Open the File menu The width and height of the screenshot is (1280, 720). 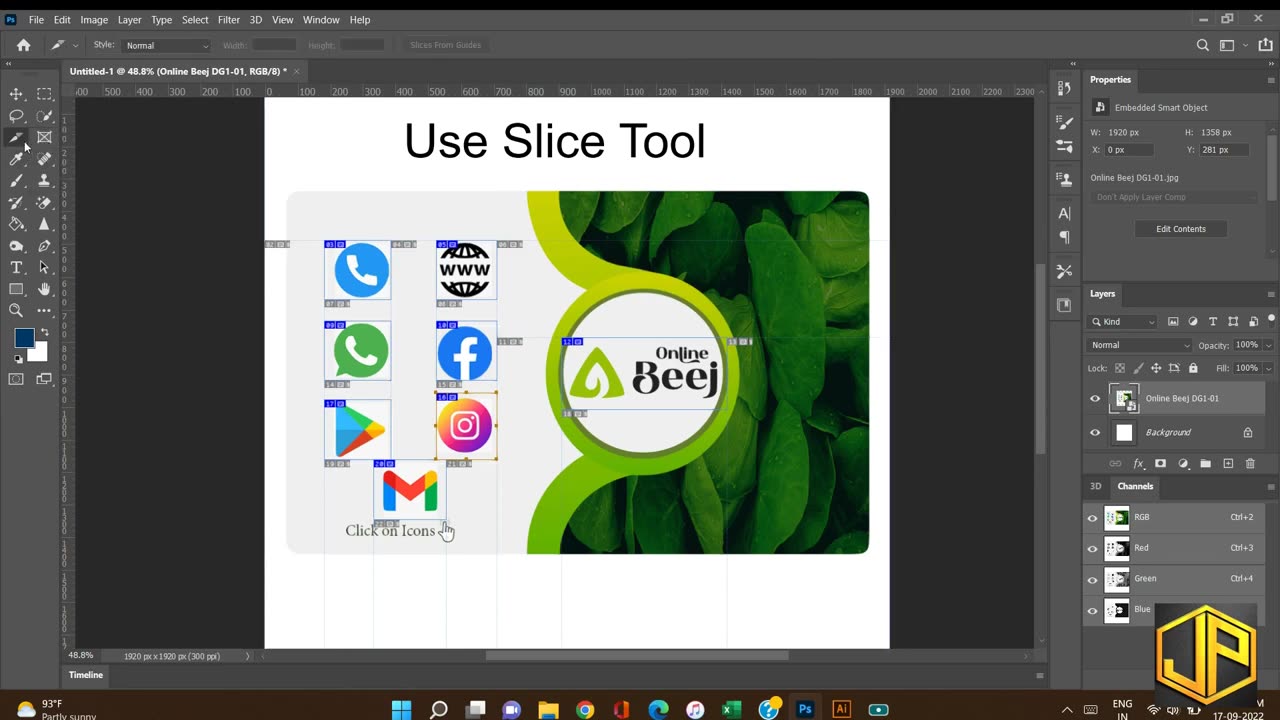36,19
